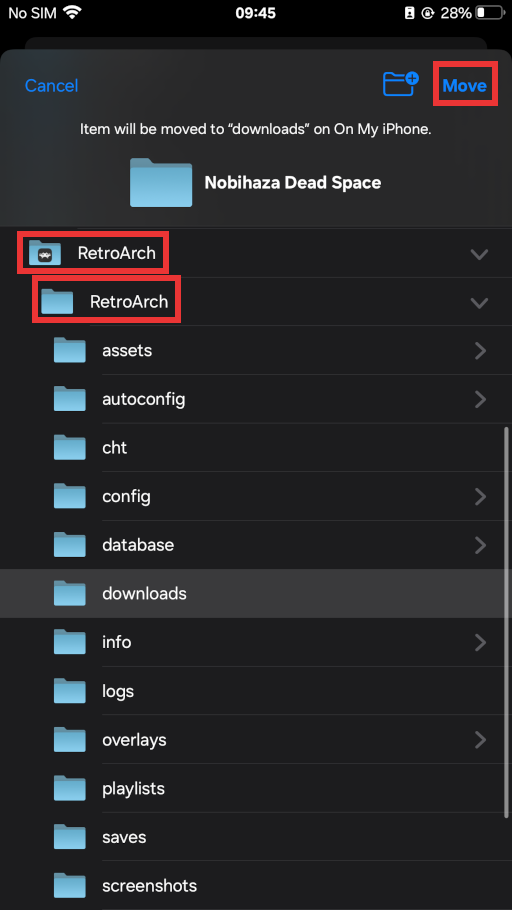Collapse the top-level RetroArch app folder chevron

pos(479,254)
